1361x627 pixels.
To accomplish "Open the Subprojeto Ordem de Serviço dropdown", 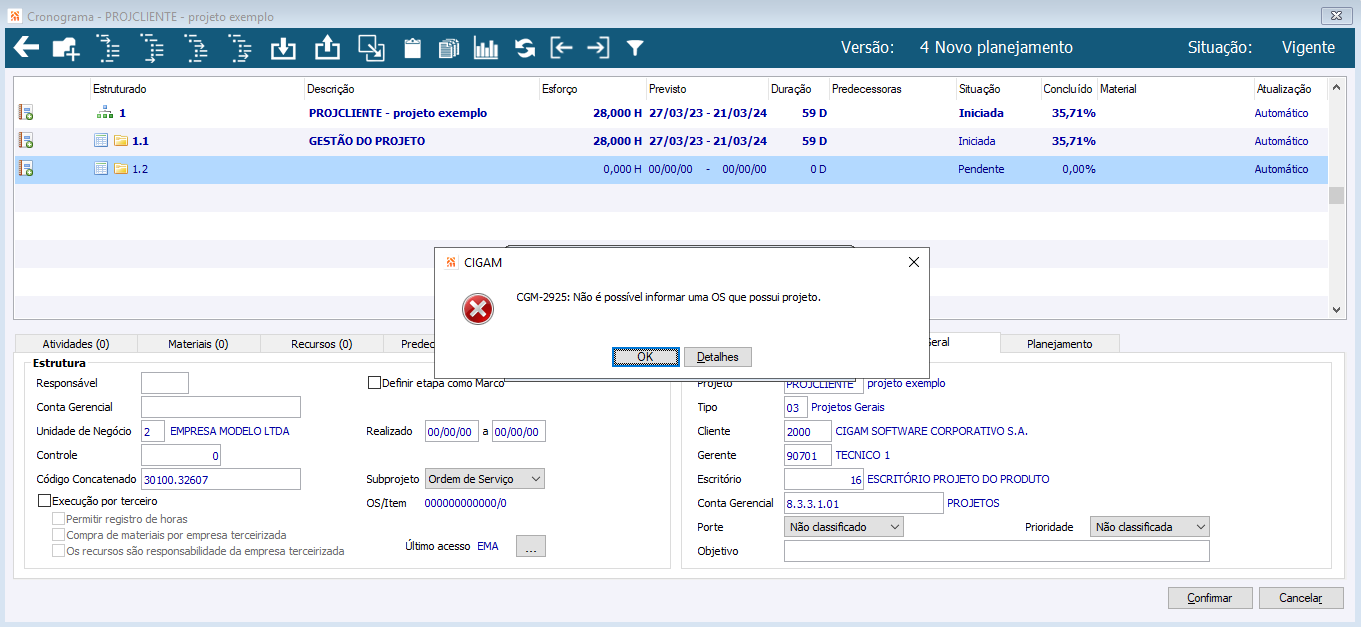I will click(485, 479).
